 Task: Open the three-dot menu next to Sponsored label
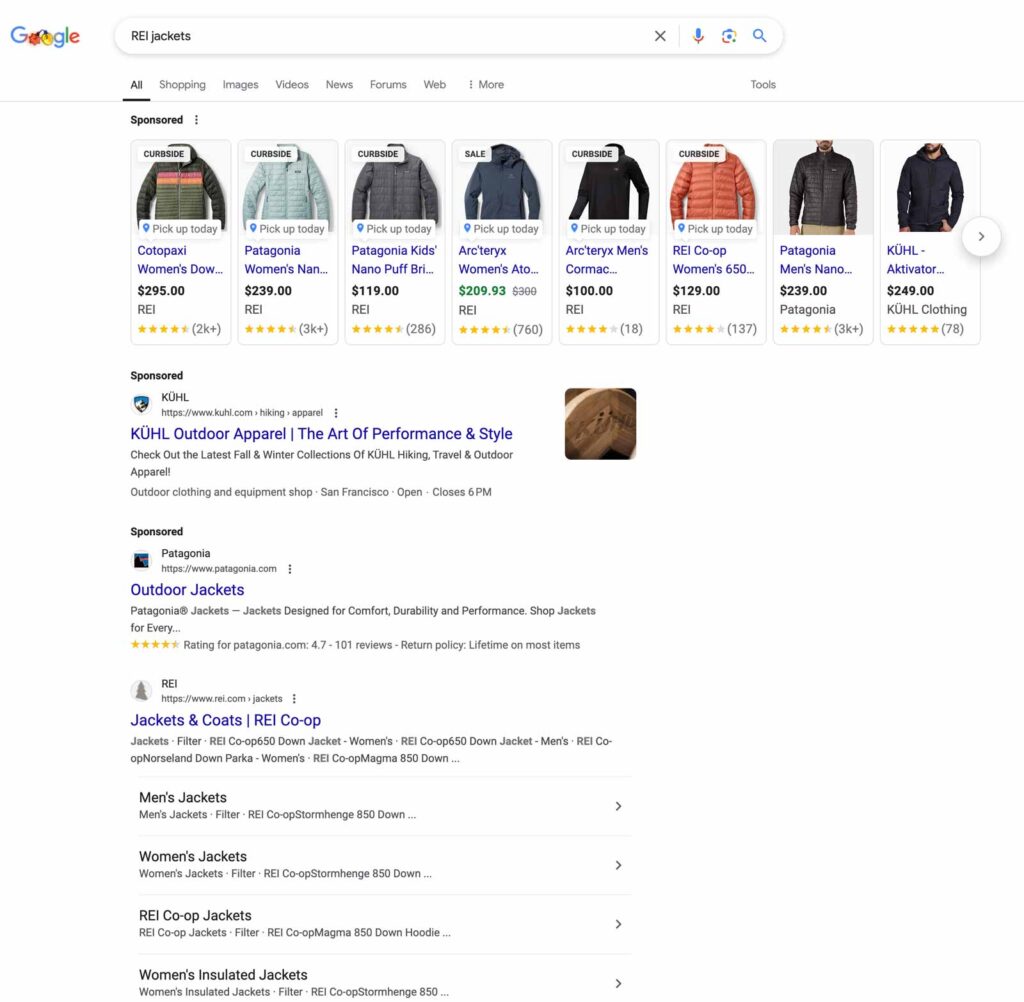[x=196, y=119]
